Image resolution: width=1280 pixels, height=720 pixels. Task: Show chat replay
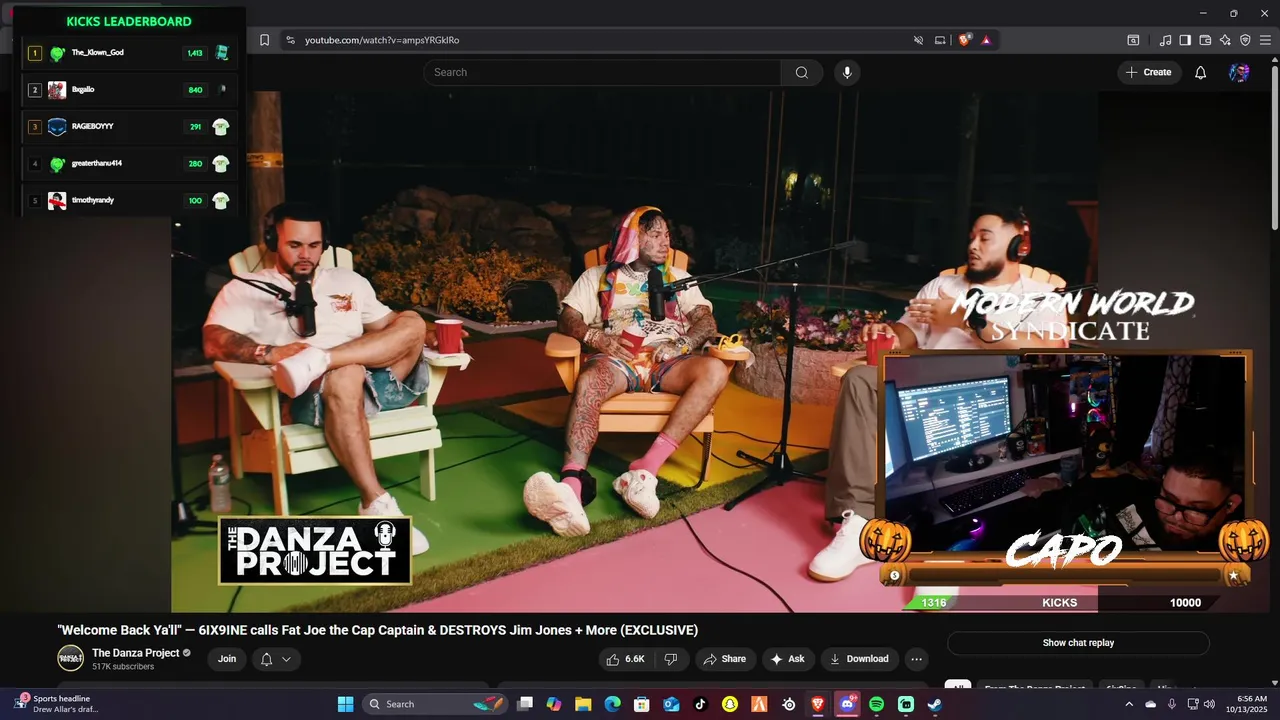pyautogui.click(x=1078, y=643)
